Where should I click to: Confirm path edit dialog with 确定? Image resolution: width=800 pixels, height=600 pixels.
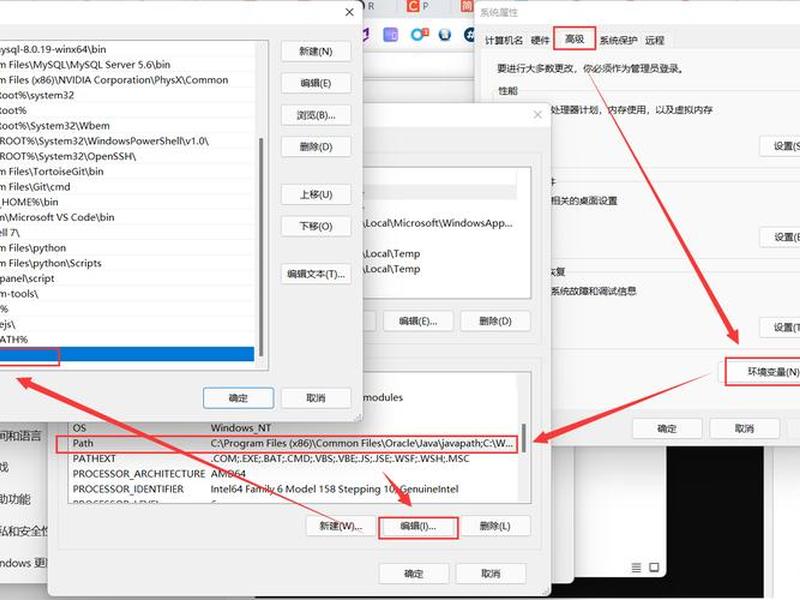238,398
